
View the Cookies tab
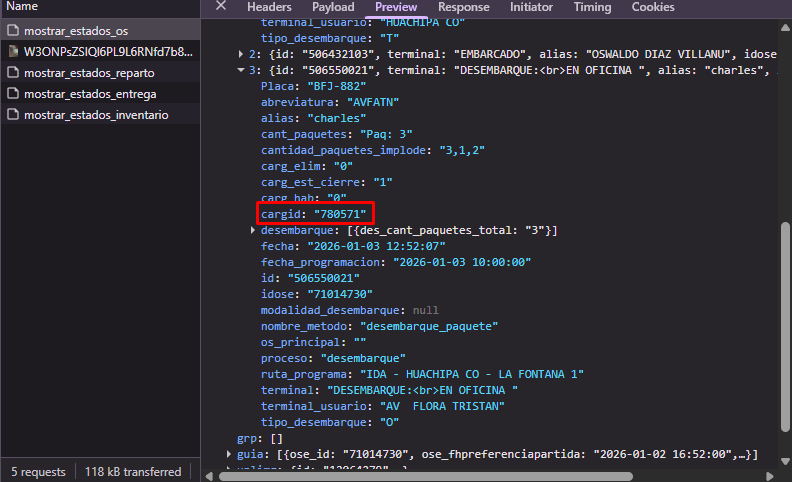coord(653,8)
